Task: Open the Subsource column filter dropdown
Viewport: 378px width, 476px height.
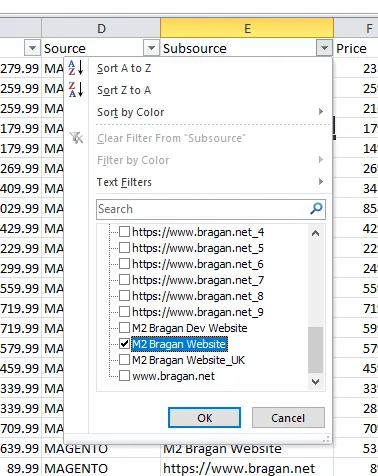Action: (x=324, y=48)
